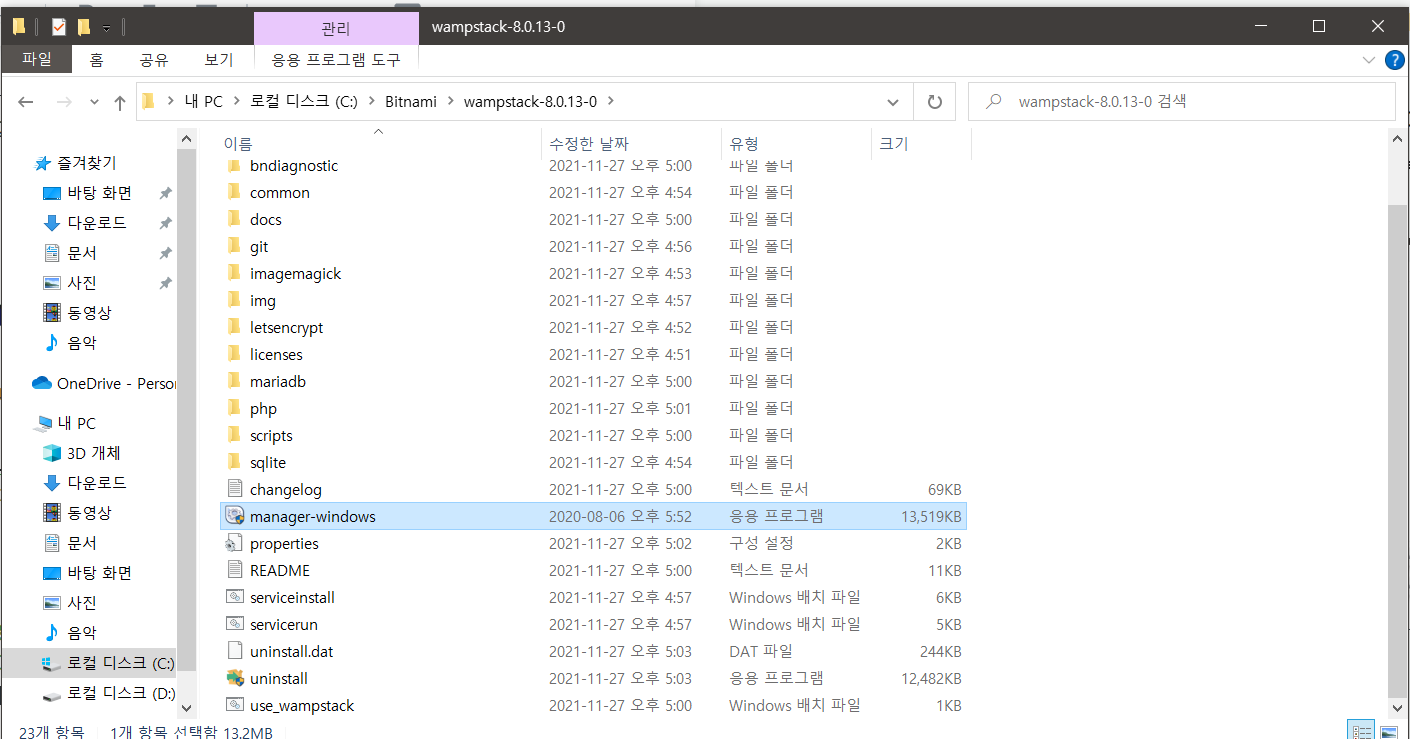Image resolution: width=1410 pixels, height=739 pixels.
Task: Sort by 수정한 날짜 column header
Action: (x=589, y=144)
